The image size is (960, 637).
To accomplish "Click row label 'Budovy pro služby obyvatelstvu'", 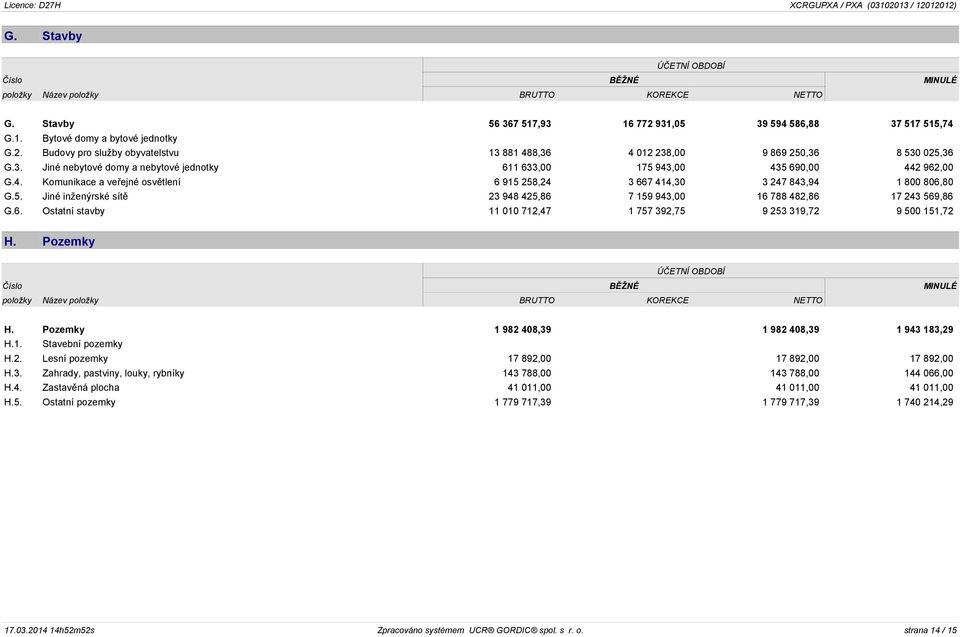I will [x=110, y=153].
